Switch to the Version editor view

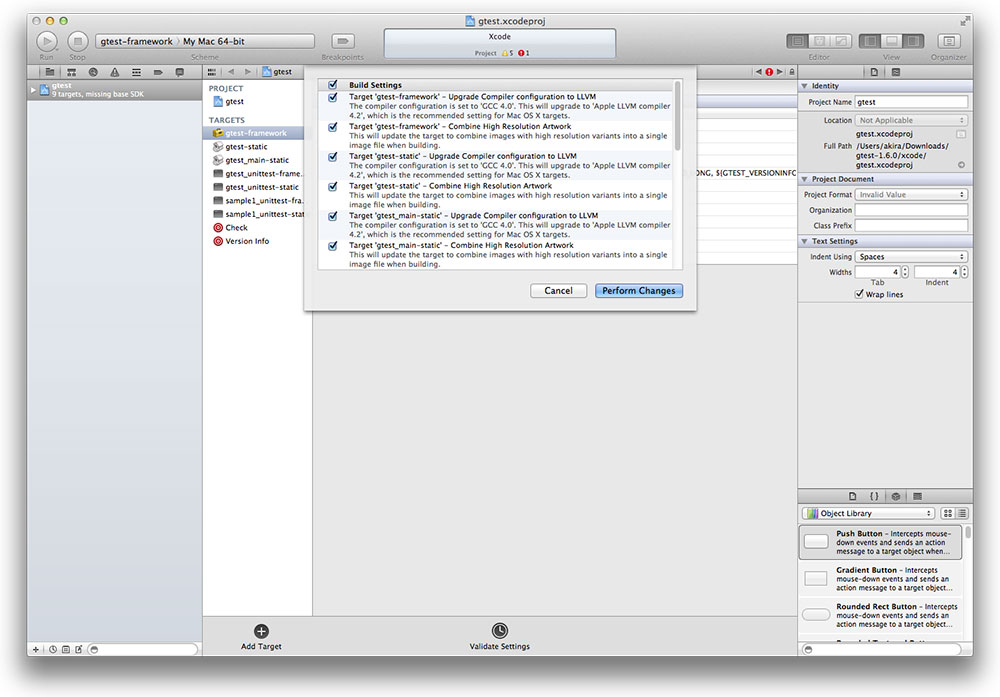click(x=841, y=41)
